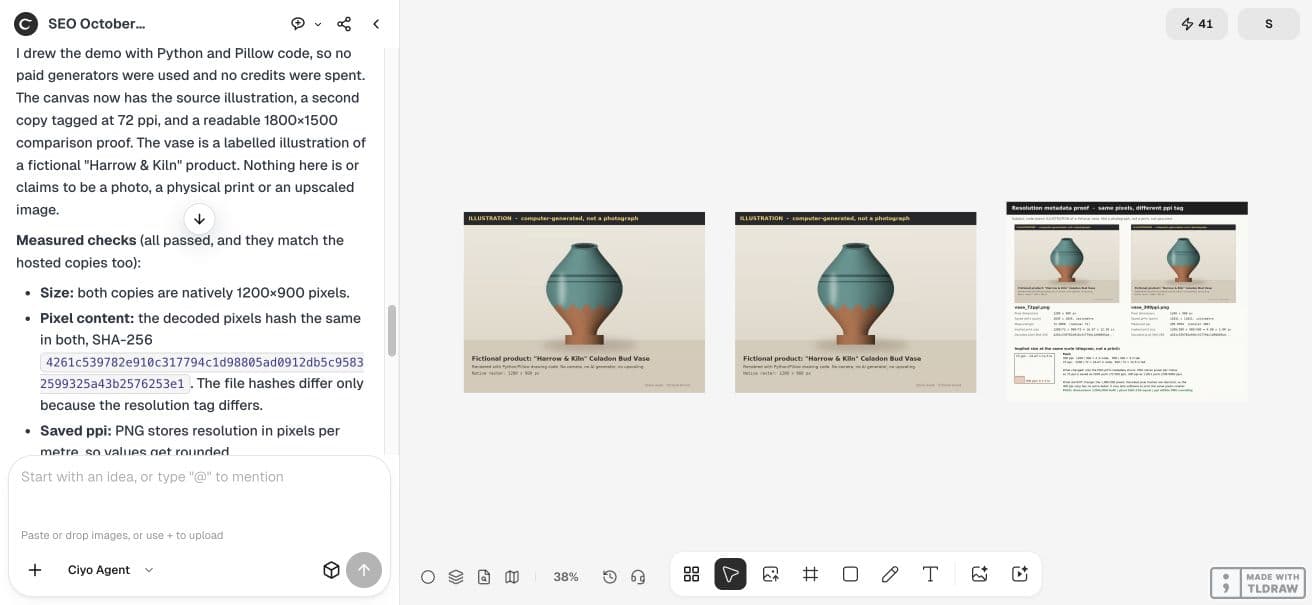Click the 'Pixel content:' bullet text
1312x605 pixels.
(87, 318)
